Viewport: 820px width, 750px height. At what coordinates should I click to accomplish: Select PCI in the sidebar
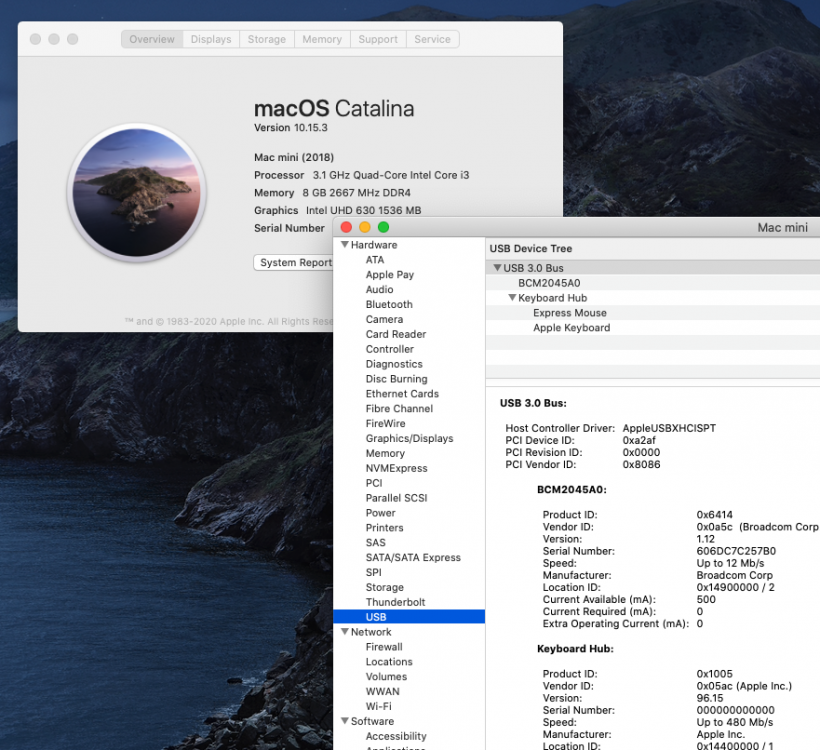click(x=374, y=483)
